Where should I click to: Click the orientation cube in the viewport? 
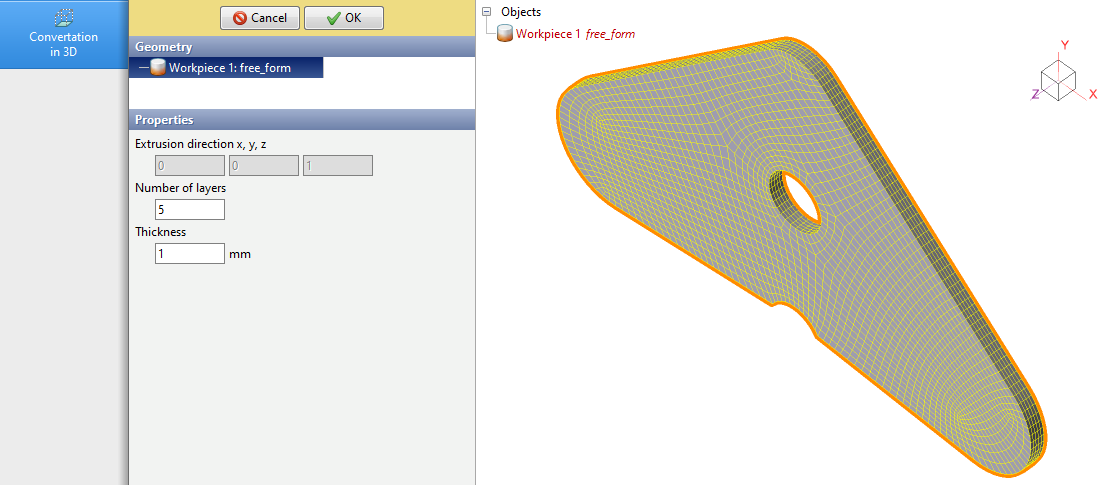1058,78
